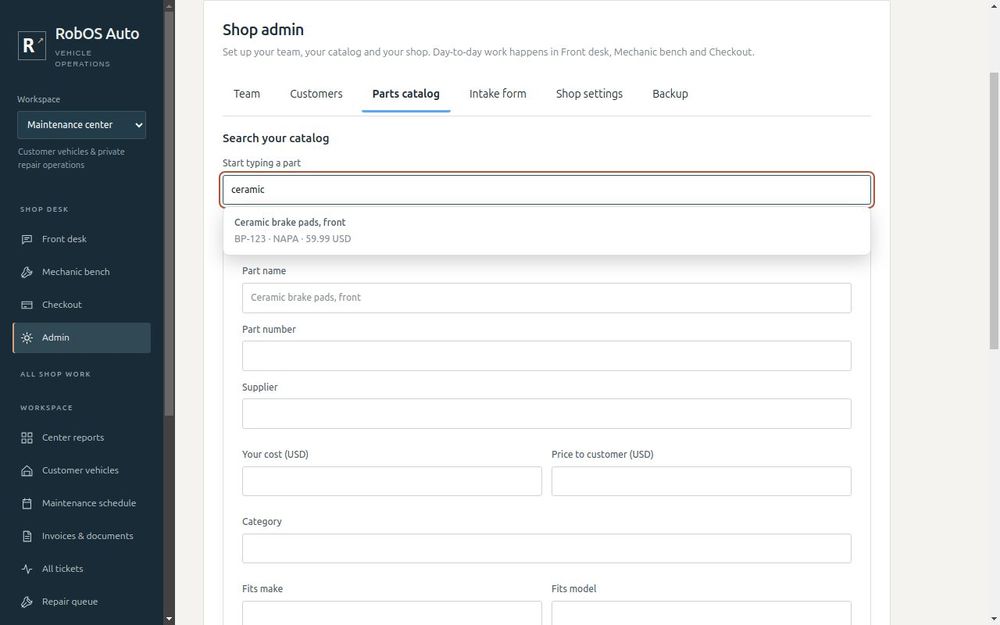
Task: Open Center reports grid icon
Action: [x=27, y=438]
